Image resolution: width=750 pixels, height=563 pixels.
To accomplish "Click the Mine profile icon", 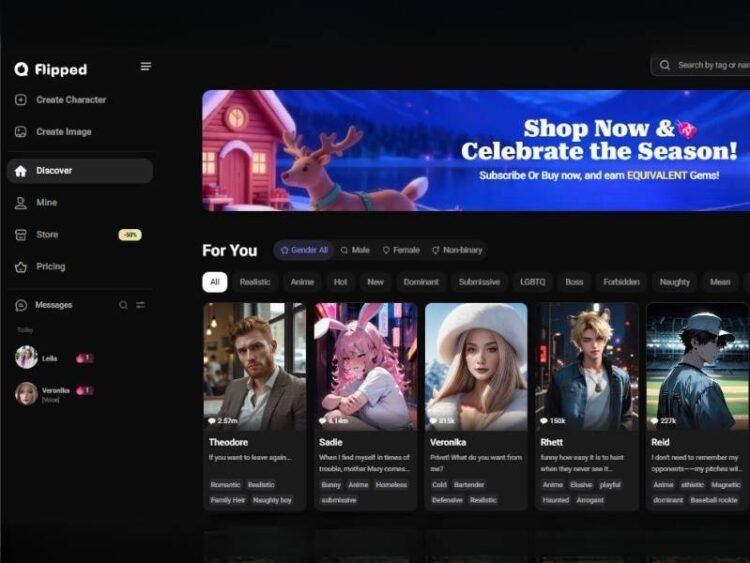I will pos(21,203).
